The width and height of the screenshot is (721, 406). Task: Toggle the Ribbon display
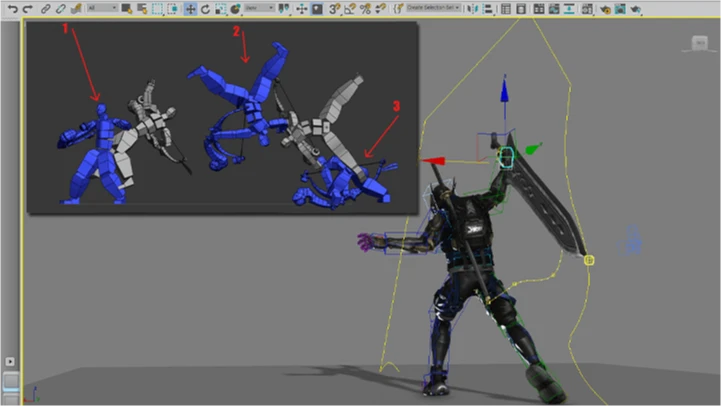point(538,9)
